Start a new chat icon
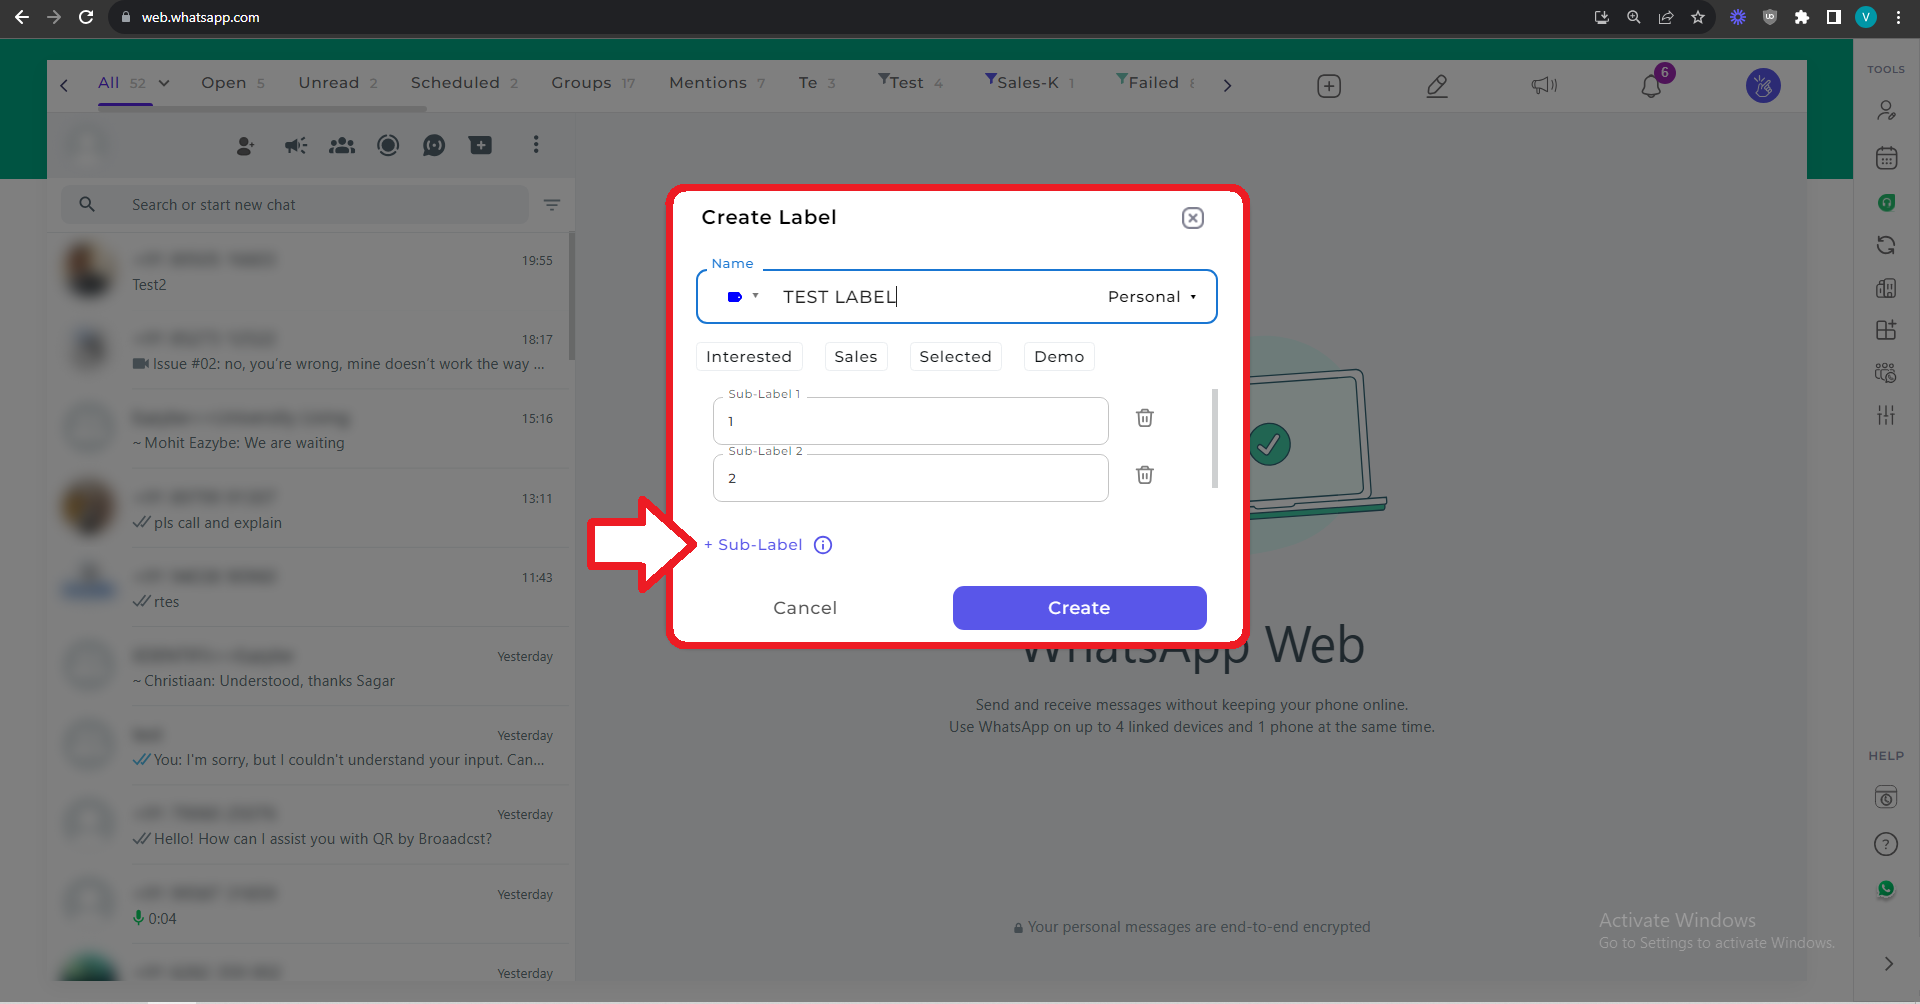The image size is (1920, 1004). pyautogui.click(x=481, y=146)
